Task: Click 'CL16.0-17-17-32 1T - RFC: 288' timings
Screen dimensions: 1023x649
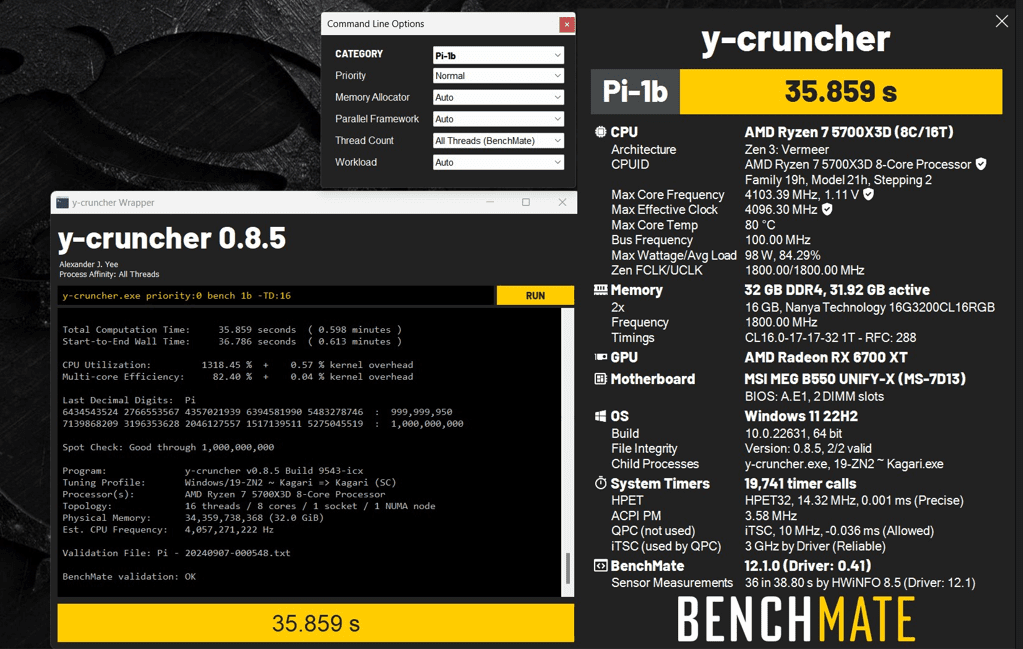Action: point(831,337)
